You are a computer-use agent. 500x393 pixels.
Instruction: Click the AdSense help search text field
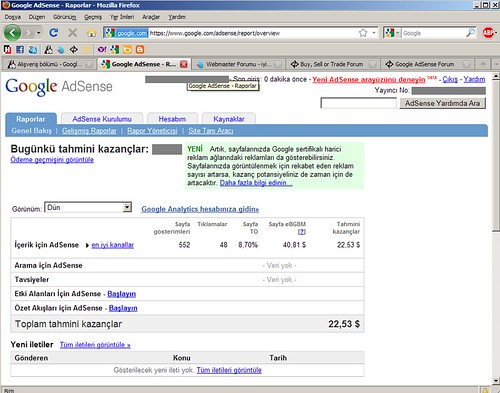tap(359, 103)
